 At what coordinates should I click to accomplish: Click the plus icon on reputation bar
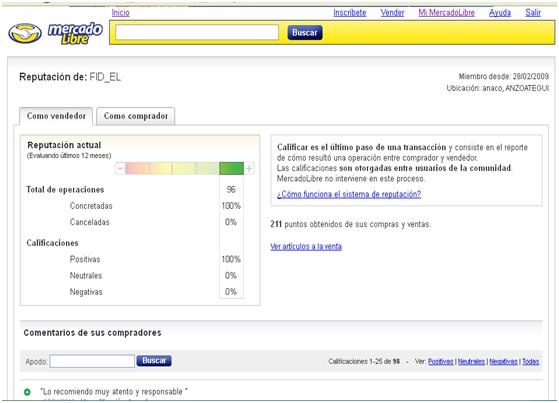tap(249, 168)
